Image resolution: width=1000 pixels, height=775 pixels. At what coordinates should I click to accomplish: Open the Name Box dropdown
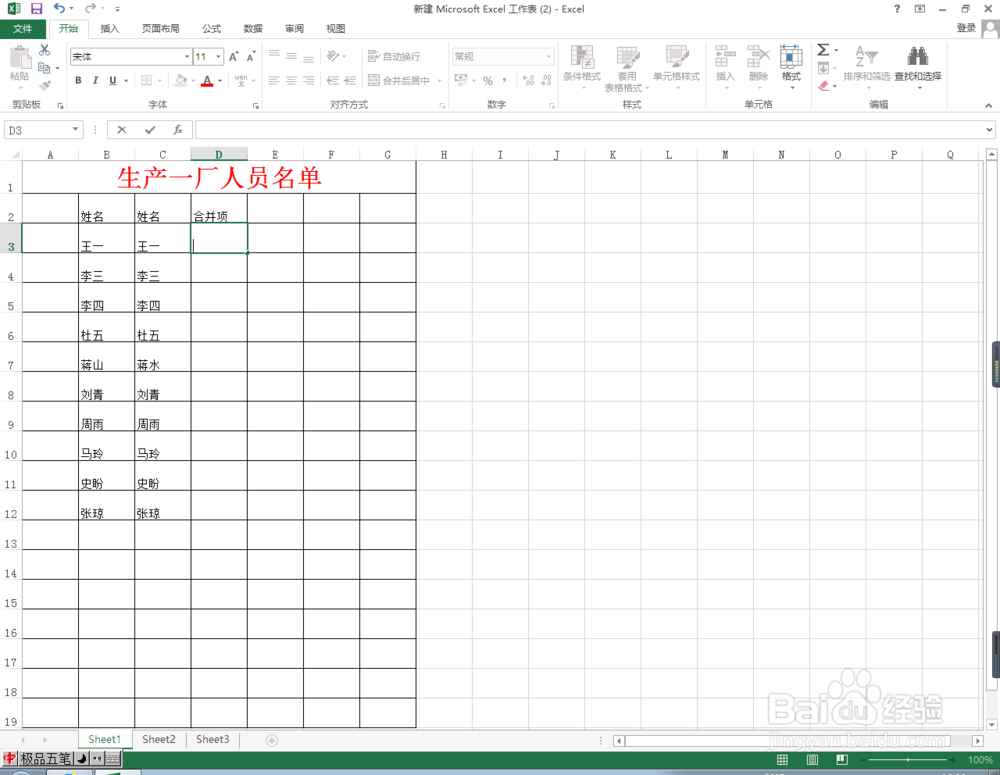coord(75,129)
